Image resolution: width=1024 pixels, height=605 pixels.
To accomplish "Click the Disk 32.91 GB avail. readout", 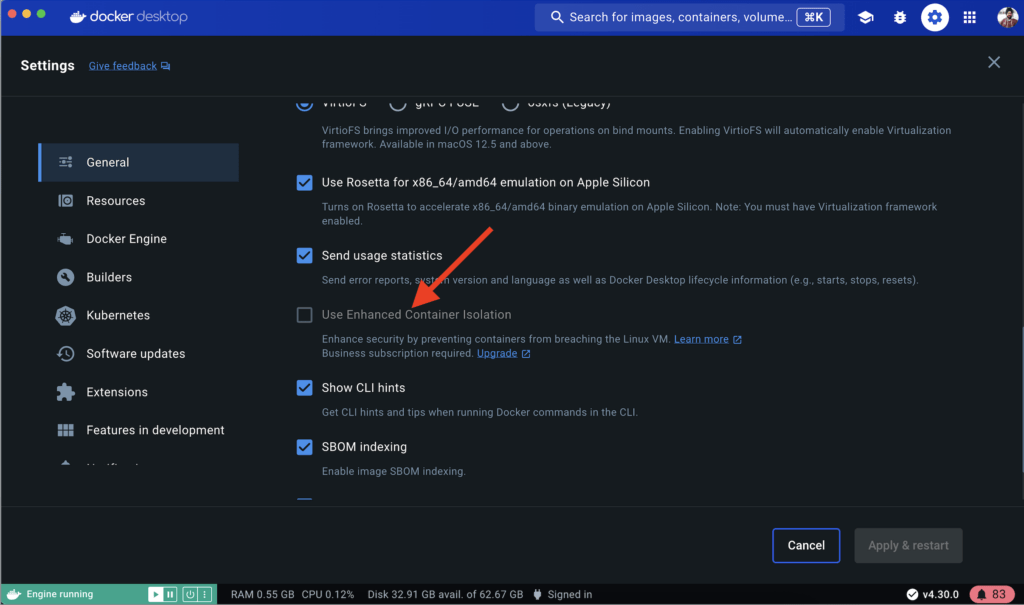I will [x=445, y=595].
